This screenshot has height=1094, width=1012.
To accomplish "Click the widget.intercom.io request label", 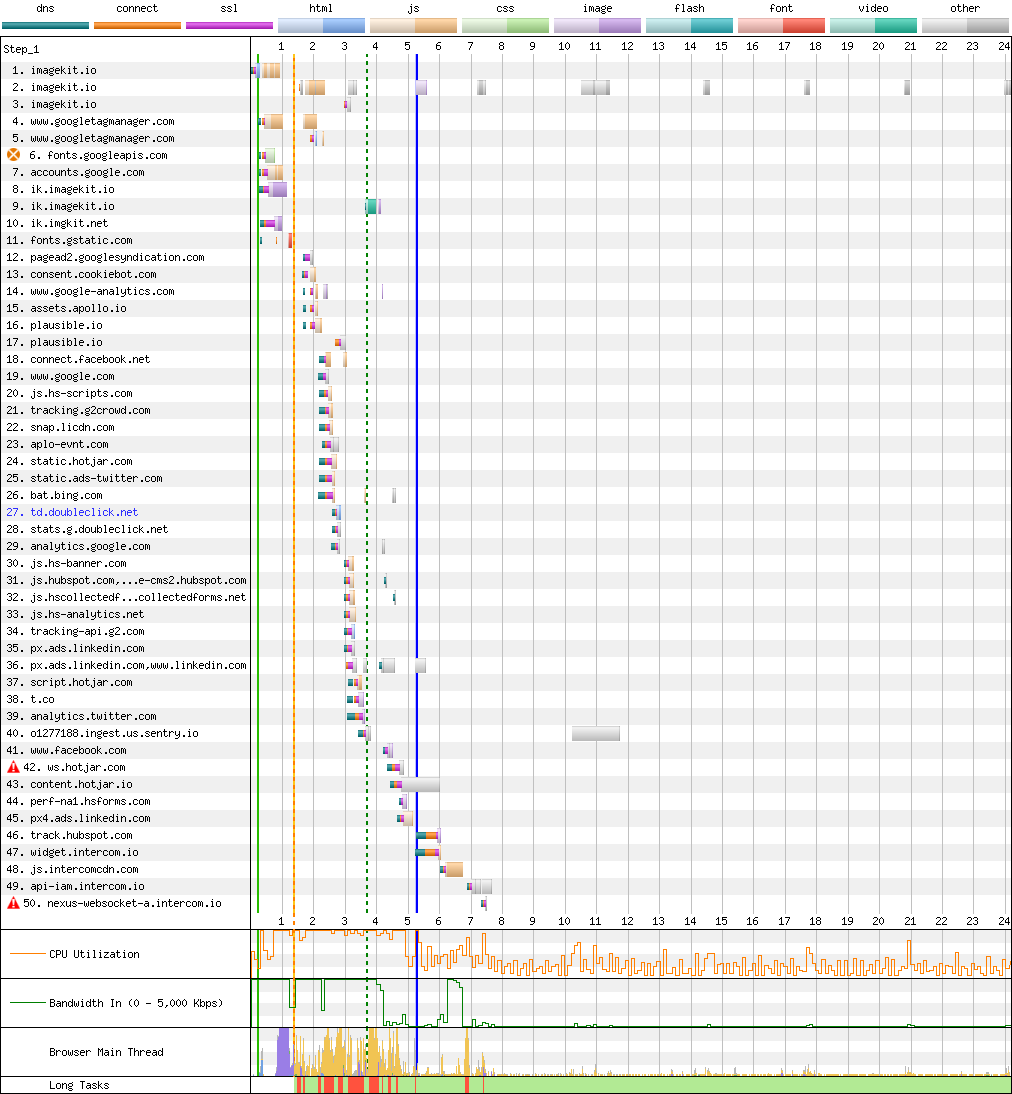I will 84,852.
